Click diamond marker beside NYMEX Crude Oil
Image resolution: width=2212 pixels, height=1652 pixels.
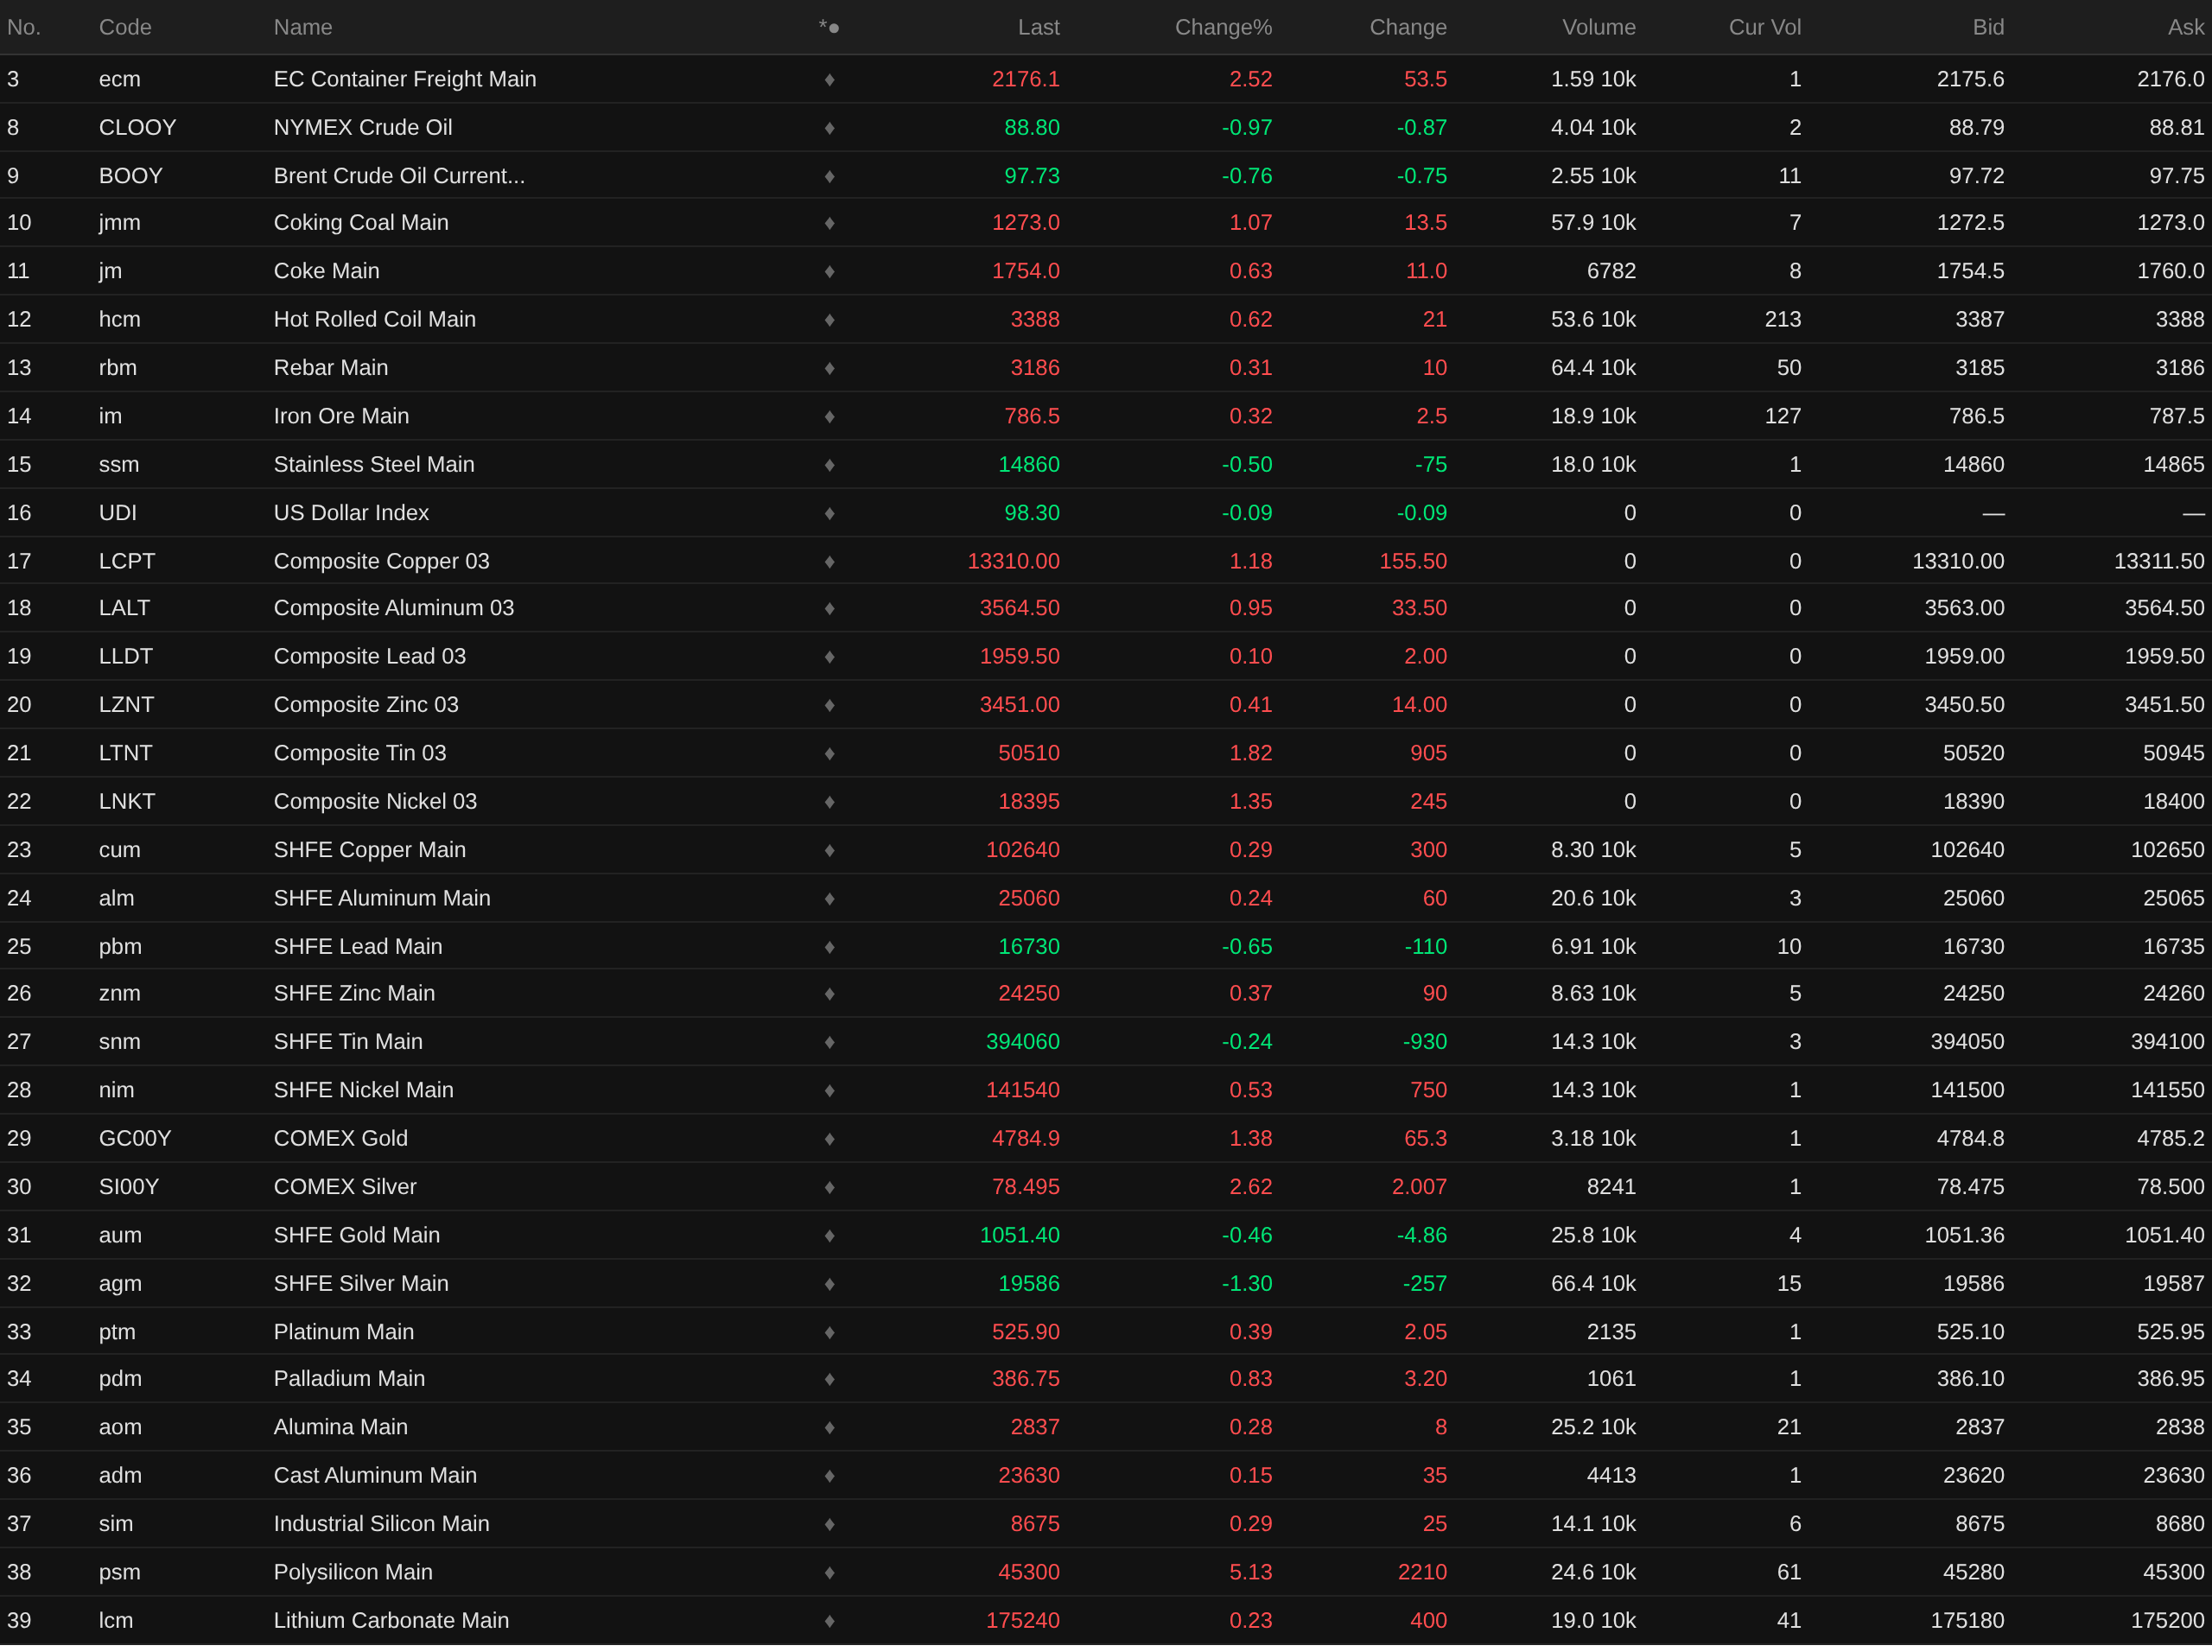coord(829,128)
